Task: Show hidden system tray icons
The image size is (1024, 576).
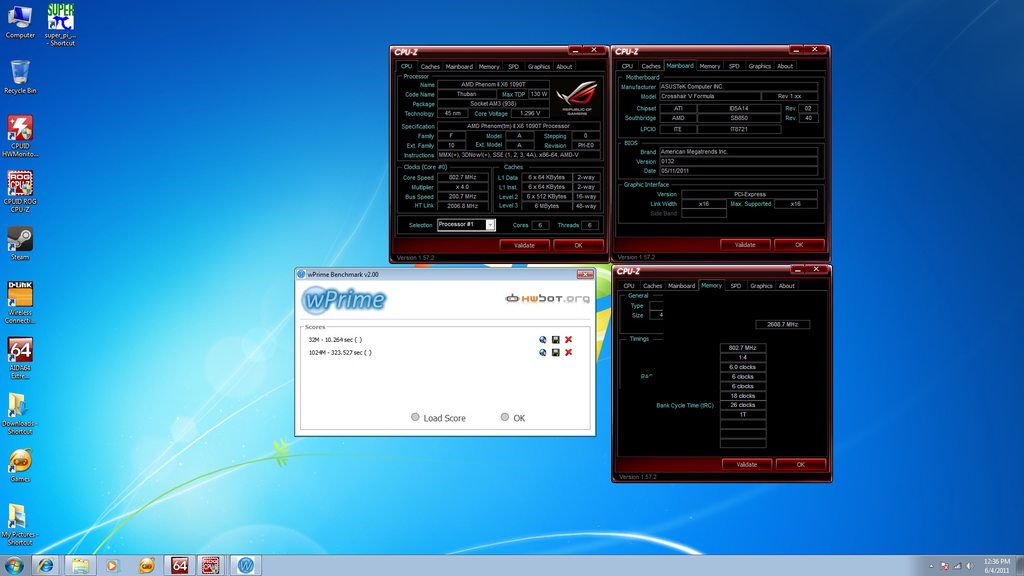Action: (931, 566)
